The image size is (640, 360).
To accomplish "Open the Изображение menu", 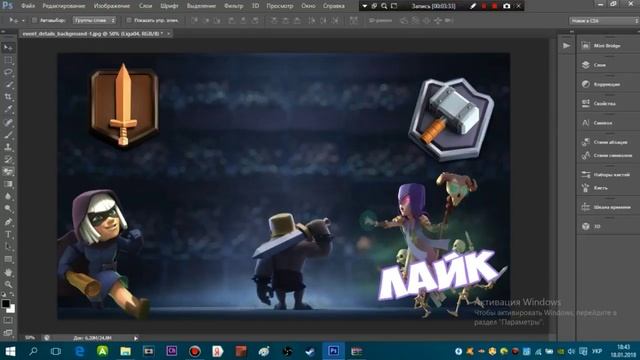I will coord(112,6).
